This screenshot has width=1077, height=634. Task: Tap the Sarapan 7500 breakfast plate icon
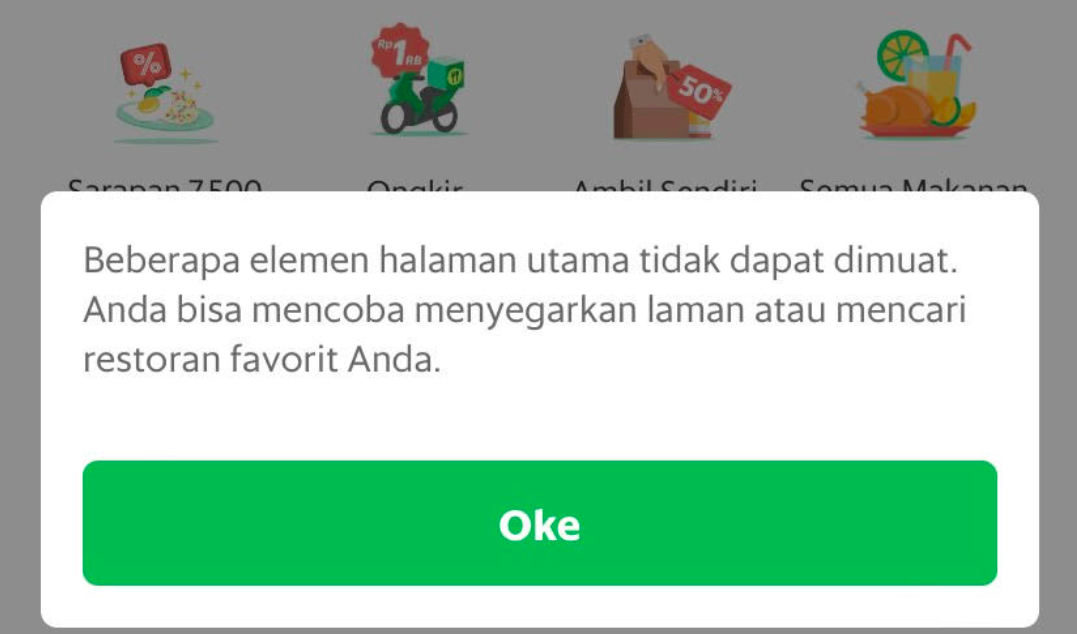165,93
